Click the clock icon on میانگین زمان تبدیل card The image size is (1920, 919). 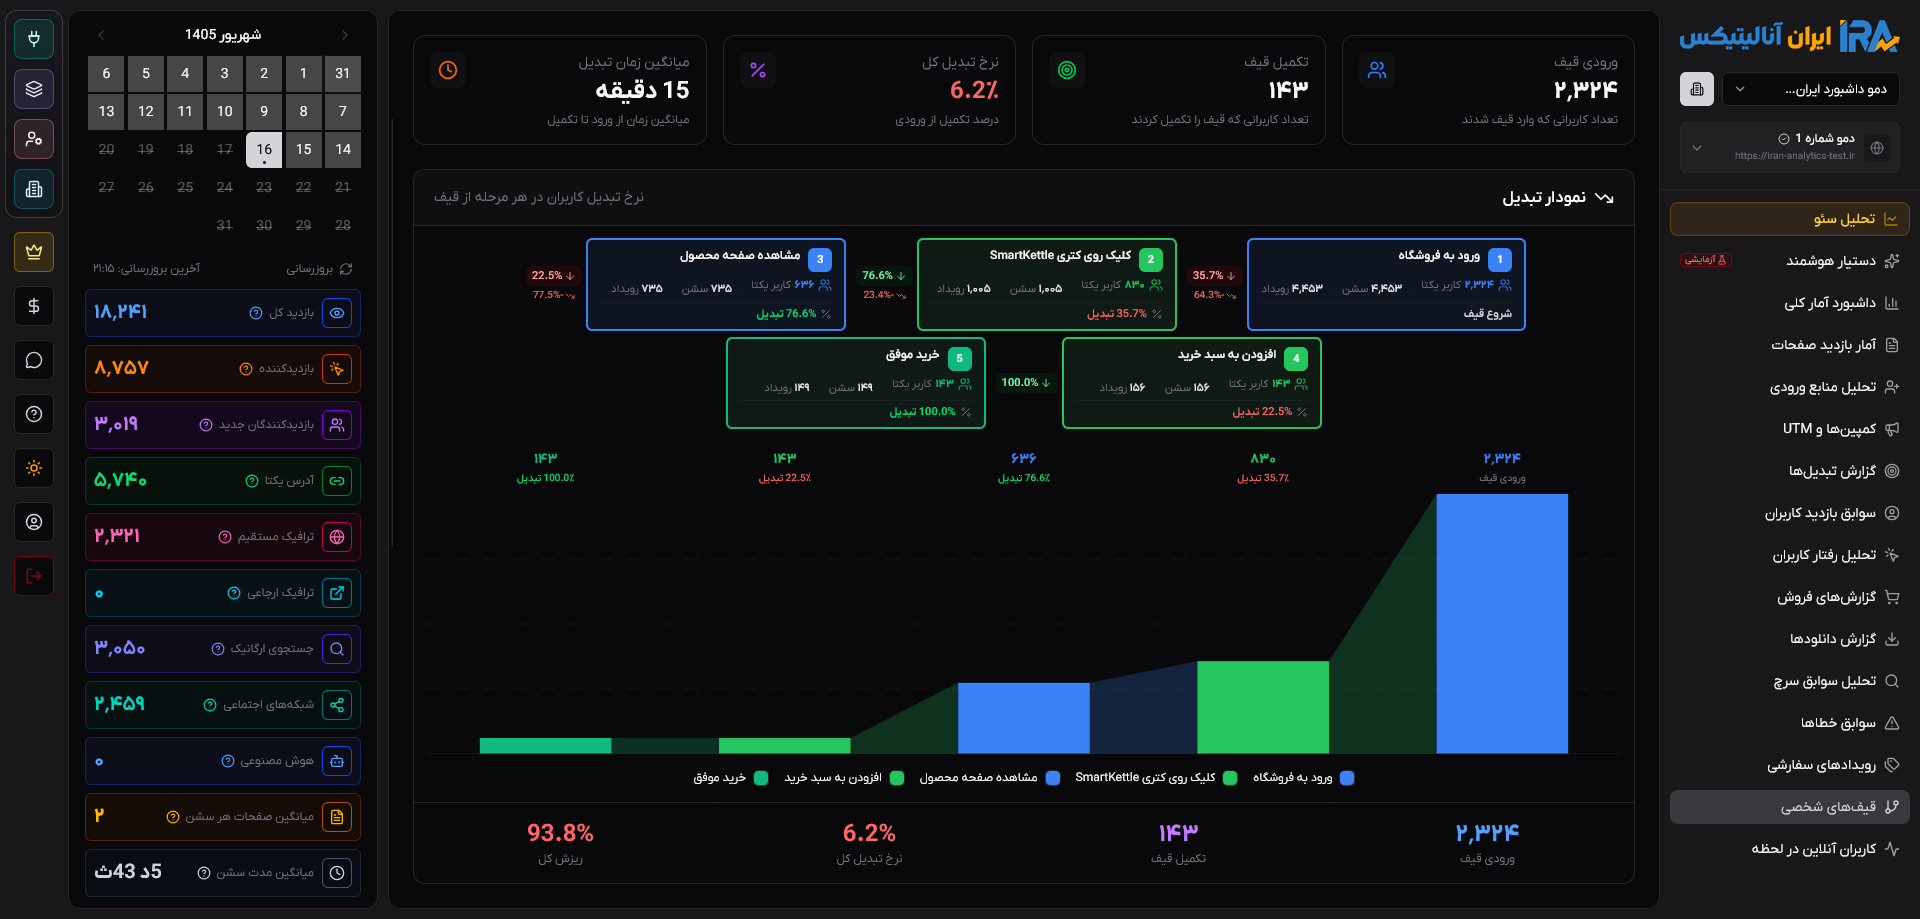pos(448,70)
